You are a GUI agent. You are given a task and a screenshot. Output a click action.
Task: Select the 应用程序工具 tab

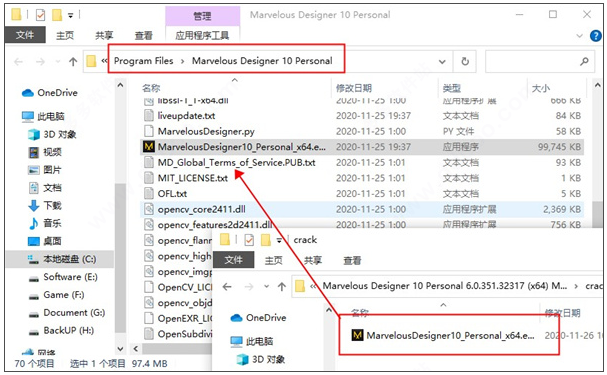coord(202,35)
